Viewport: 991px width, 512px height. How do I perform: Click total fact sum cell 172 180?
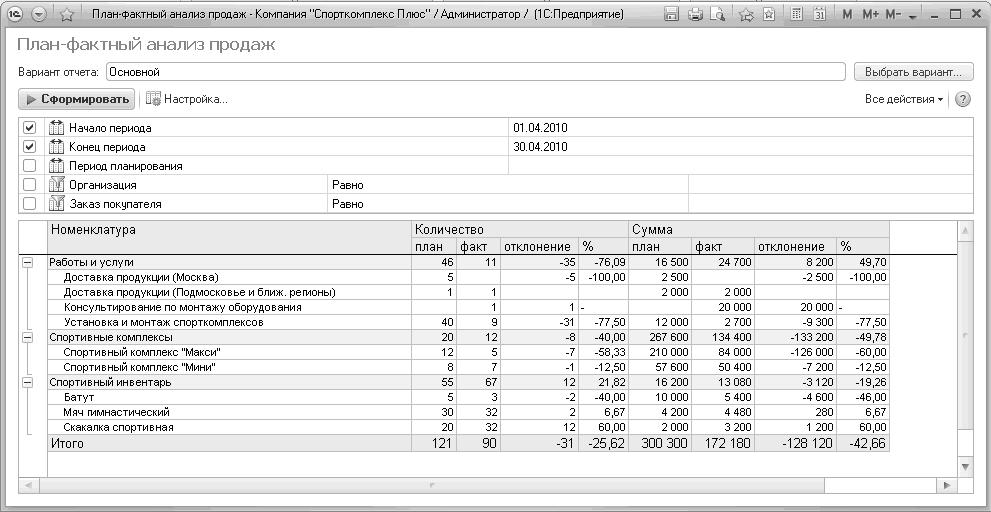(723, 444)
